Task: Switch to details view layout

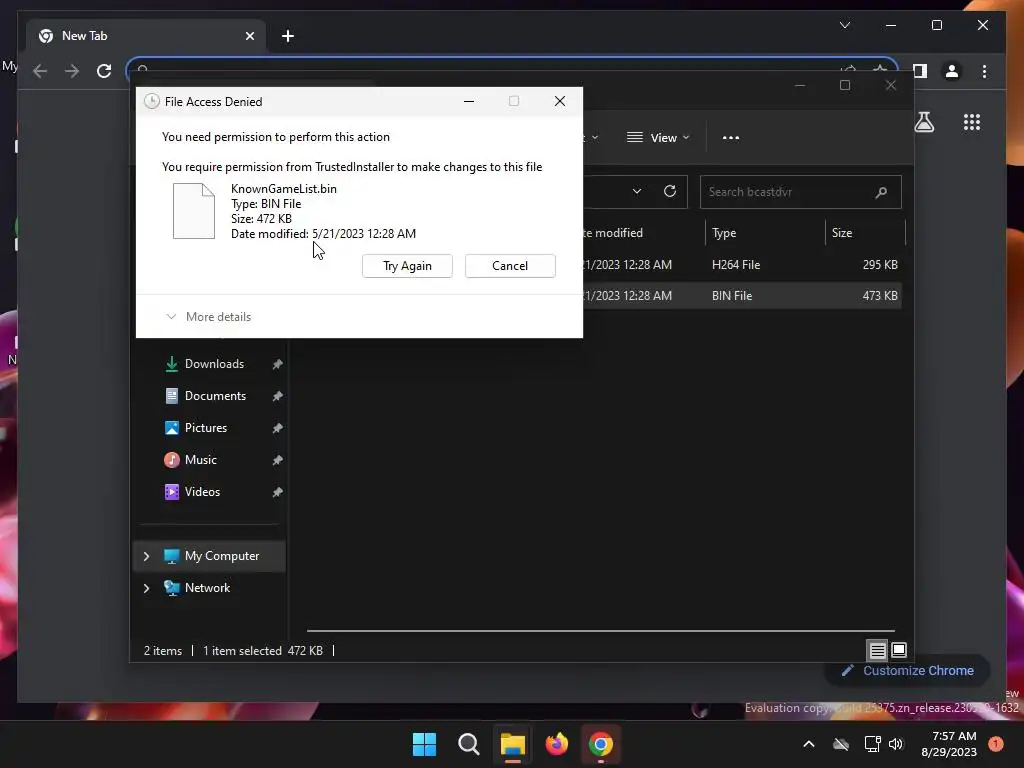Action: pyautogui.click(x=877, y=650)
